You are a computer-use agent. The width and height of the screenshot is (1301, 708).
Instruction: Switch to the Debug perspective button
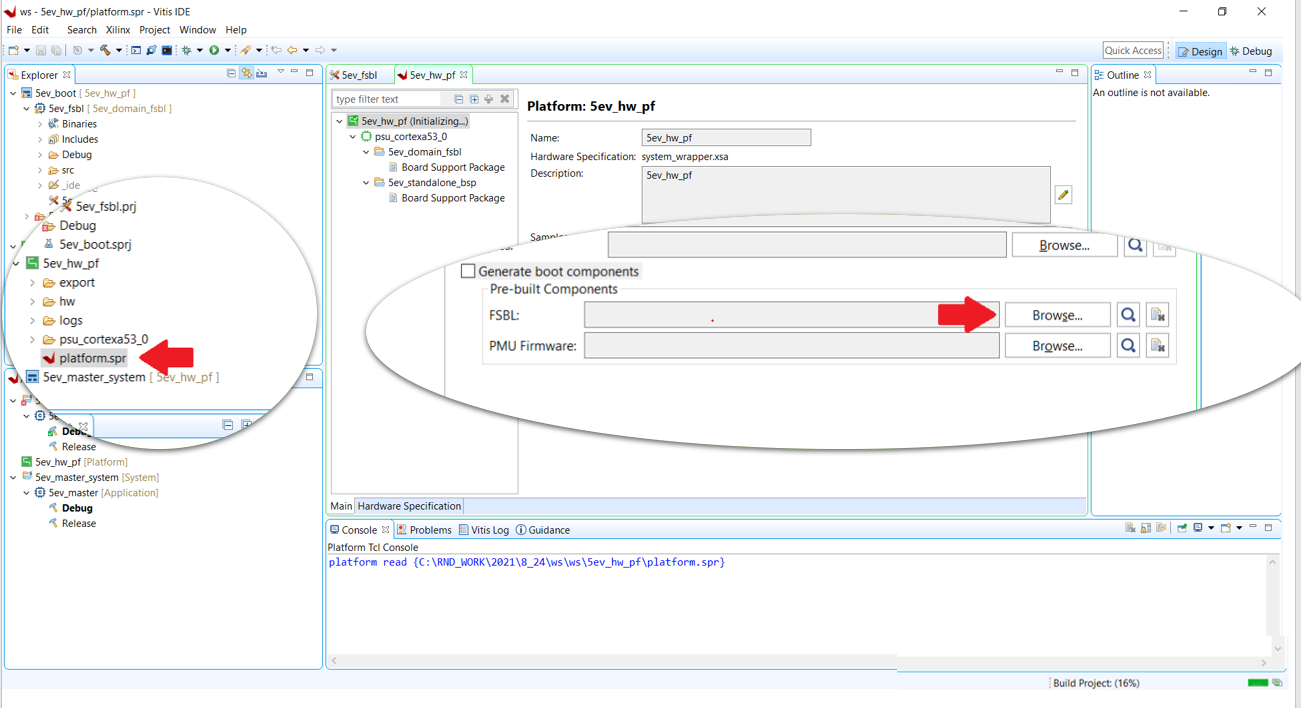click(1252, 51)
